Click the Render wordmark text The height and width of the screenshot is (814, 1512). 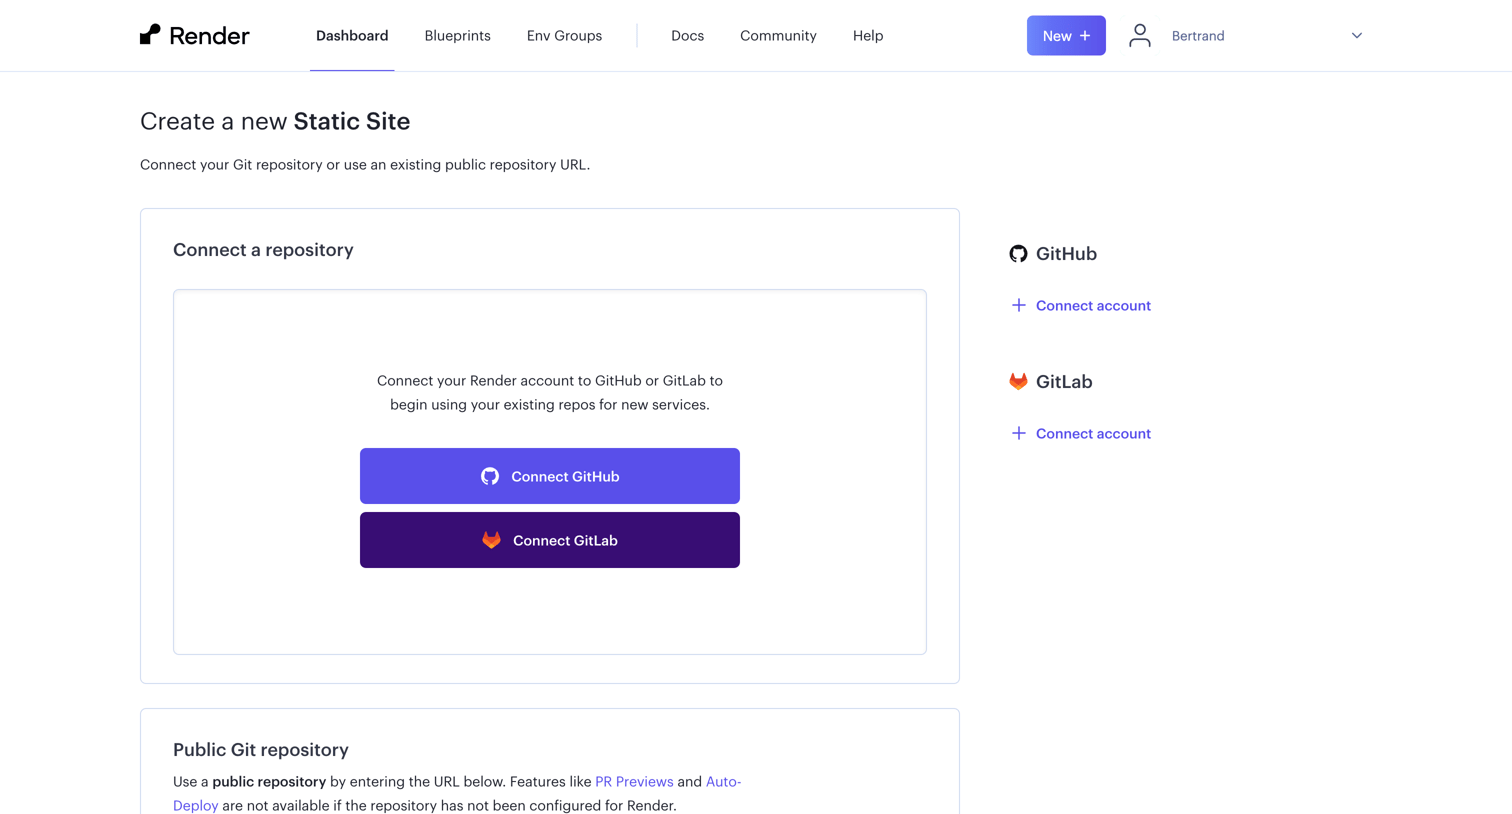click(209, 36)
